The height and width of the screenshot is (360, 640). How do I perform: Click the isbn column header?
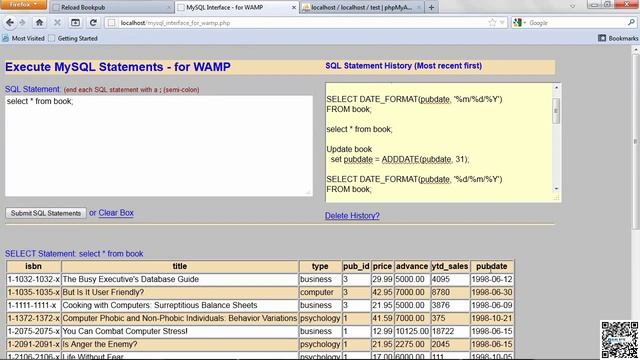[33, 266]
